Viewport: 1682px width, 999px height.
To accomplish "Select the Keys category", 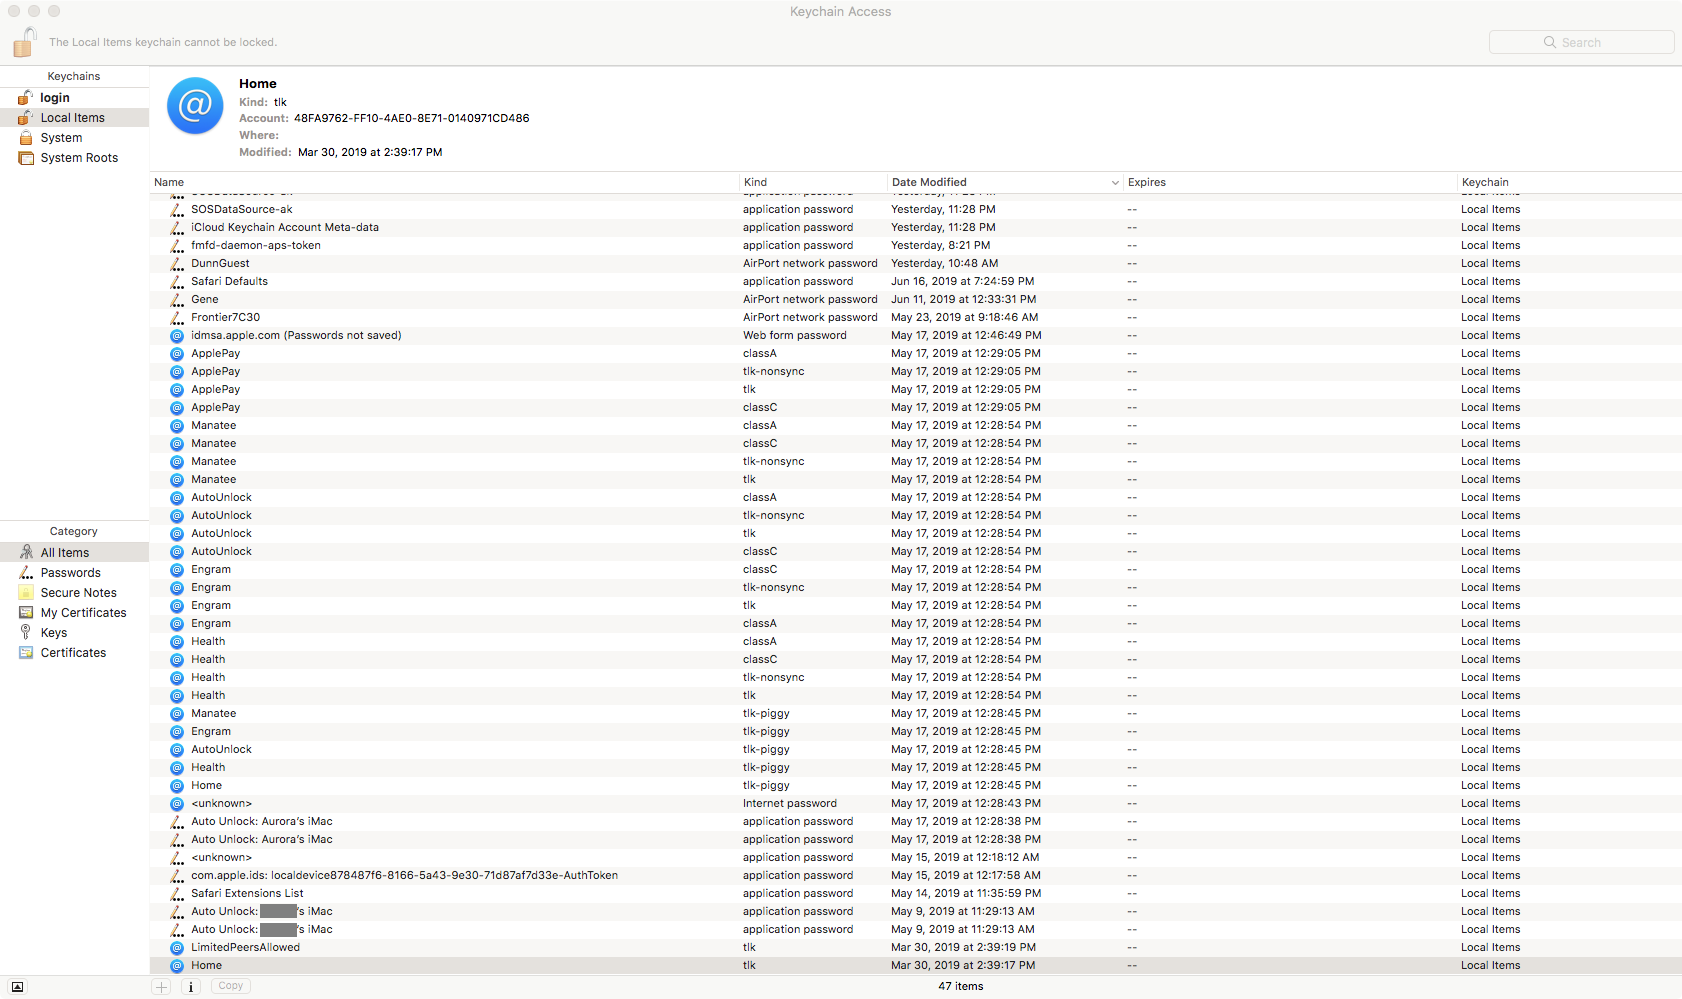I will (x=53, y=632).
